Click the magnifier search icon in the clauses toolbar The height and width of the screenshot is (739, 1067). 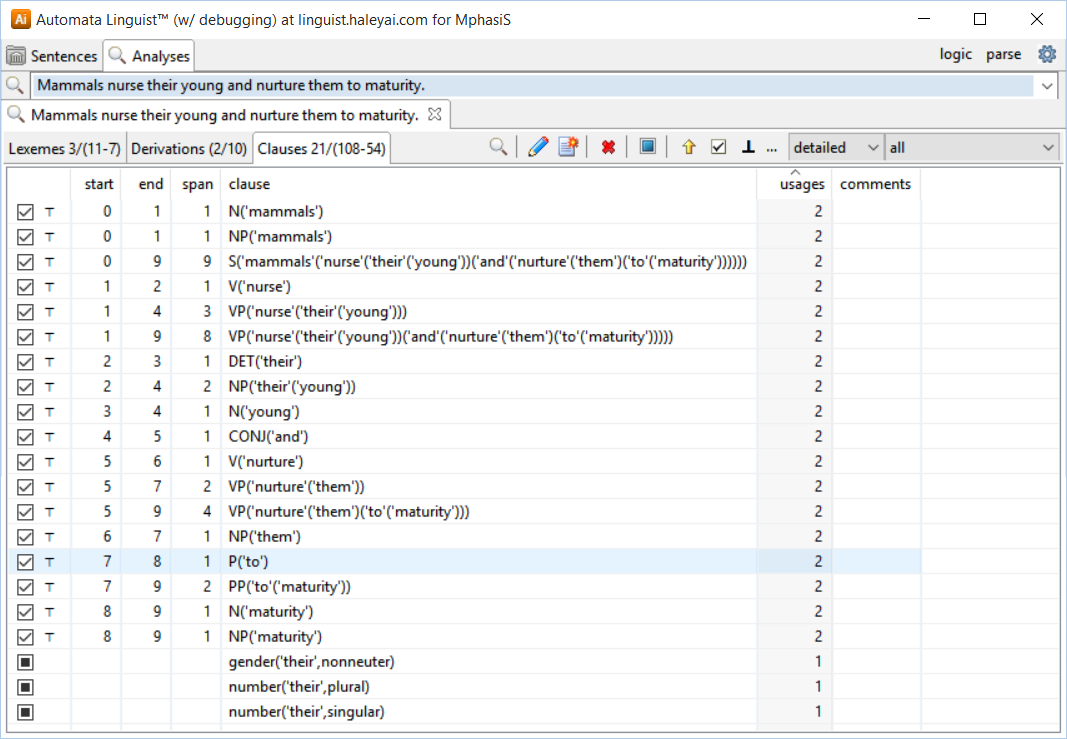click(498, 147)
